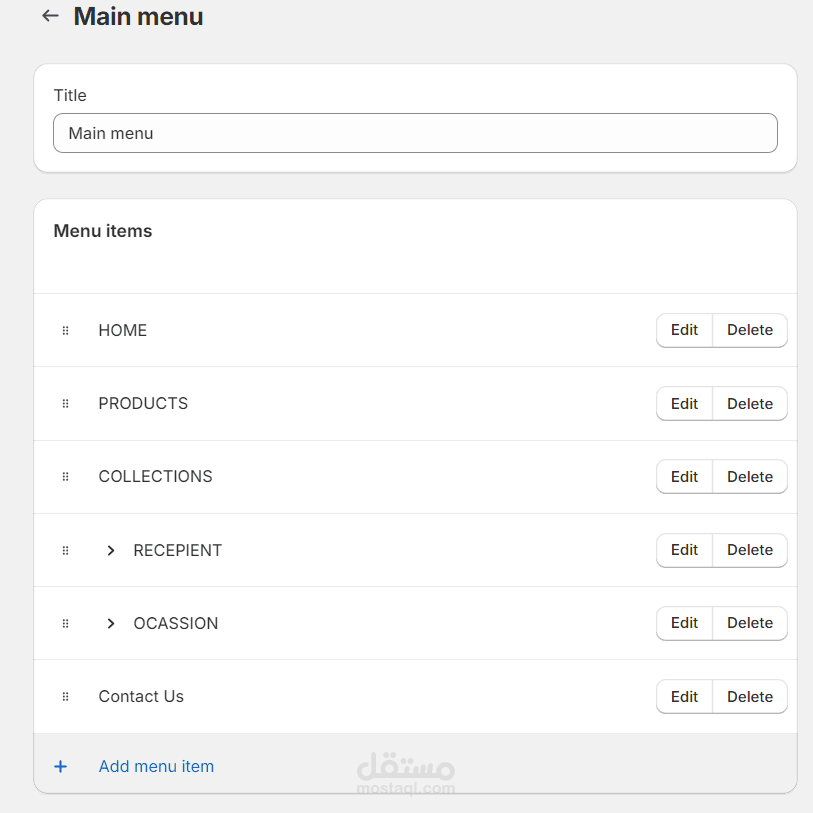The height and width of the screenshot is (813, 813).
Task: Click the back arrow beside Main menu
Action: coord(50,16)
